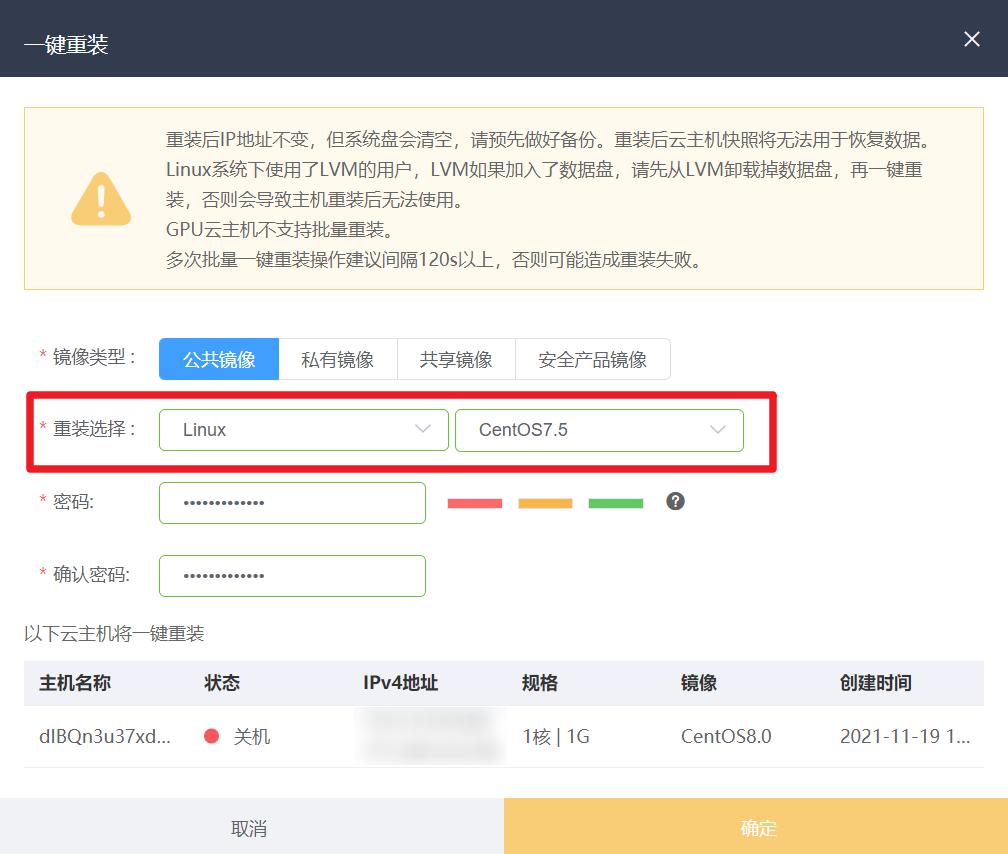This screenshot has width=1008, height=854.
Task: Click the 主机名称 column header
Action: point(75,682)
